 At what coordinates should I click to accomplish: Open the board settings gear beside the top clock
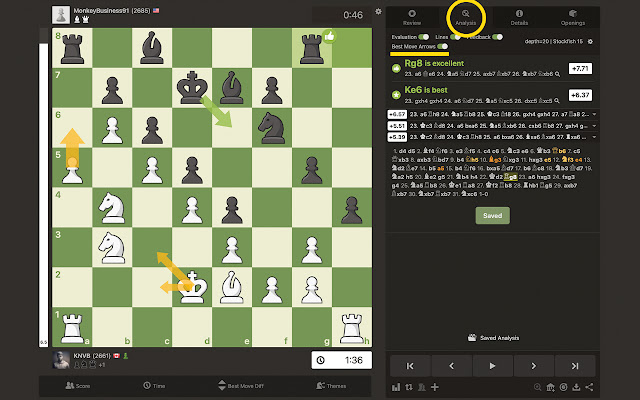(x=378, y=12)
